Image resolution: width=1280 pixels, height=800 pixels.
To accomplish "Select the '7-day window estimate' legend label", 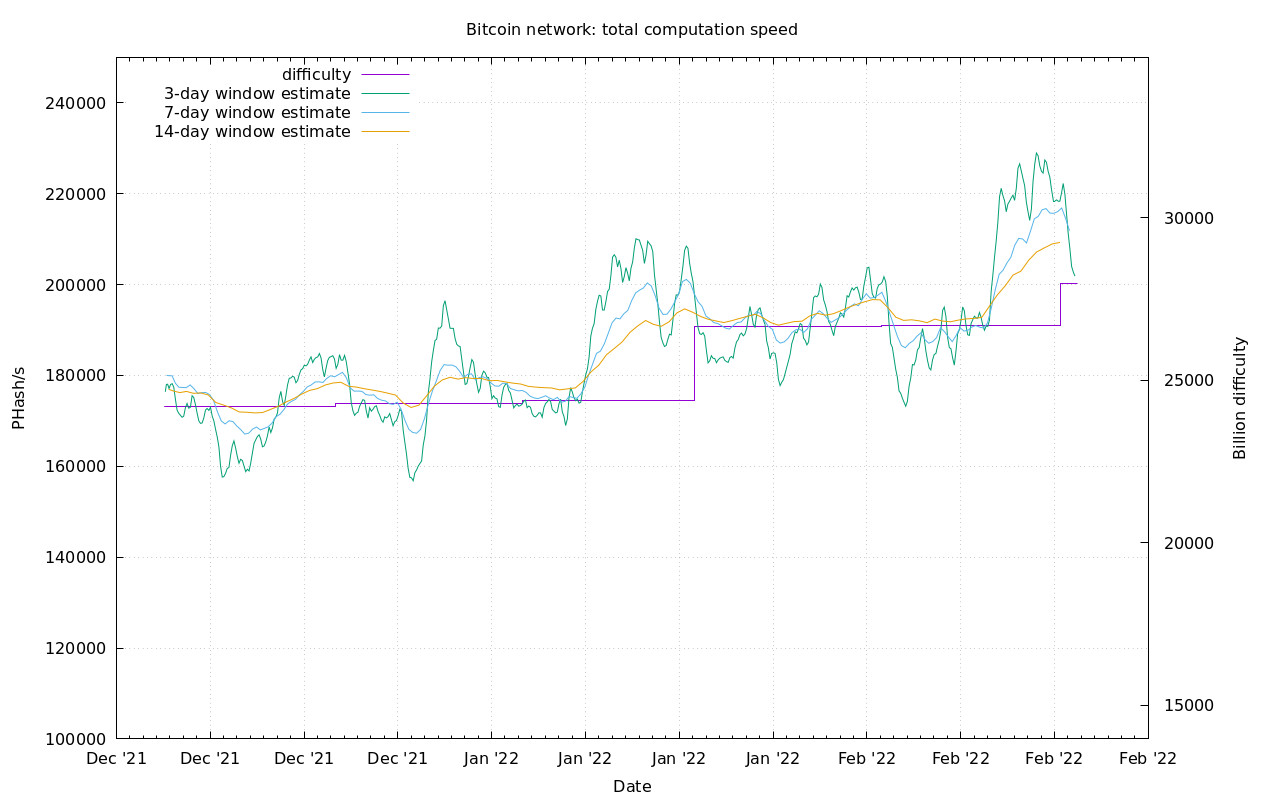I will click(x=257, y=113).
